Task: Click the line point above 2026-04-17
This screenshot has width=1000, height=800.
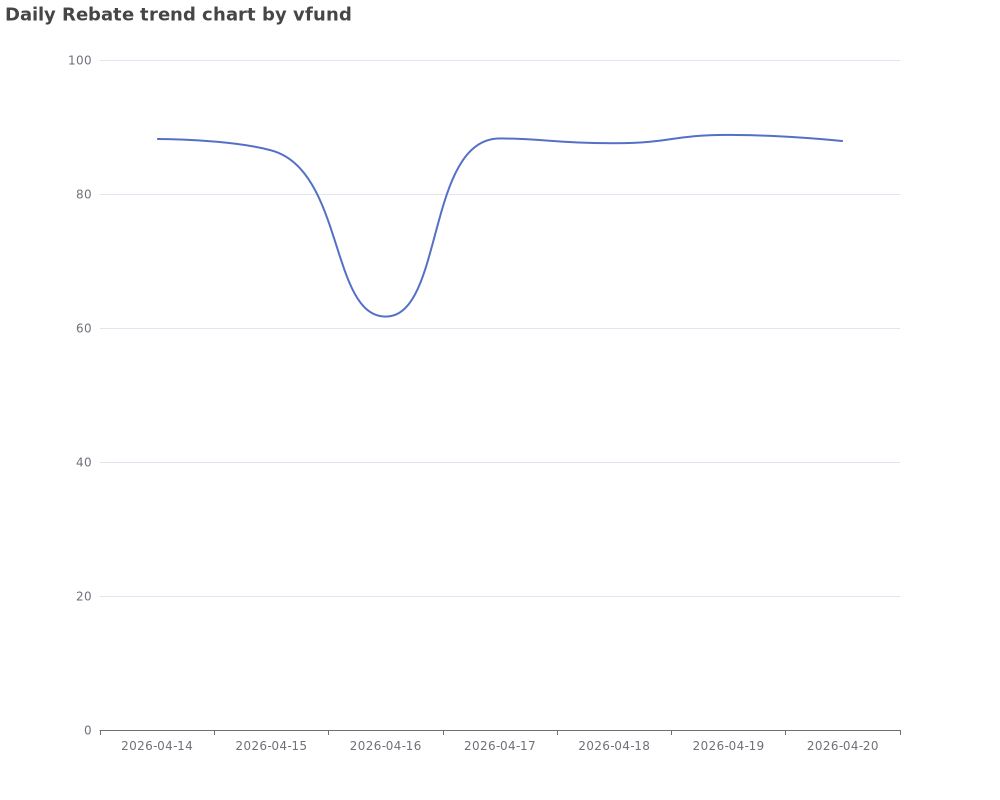Action: [499, 138]
